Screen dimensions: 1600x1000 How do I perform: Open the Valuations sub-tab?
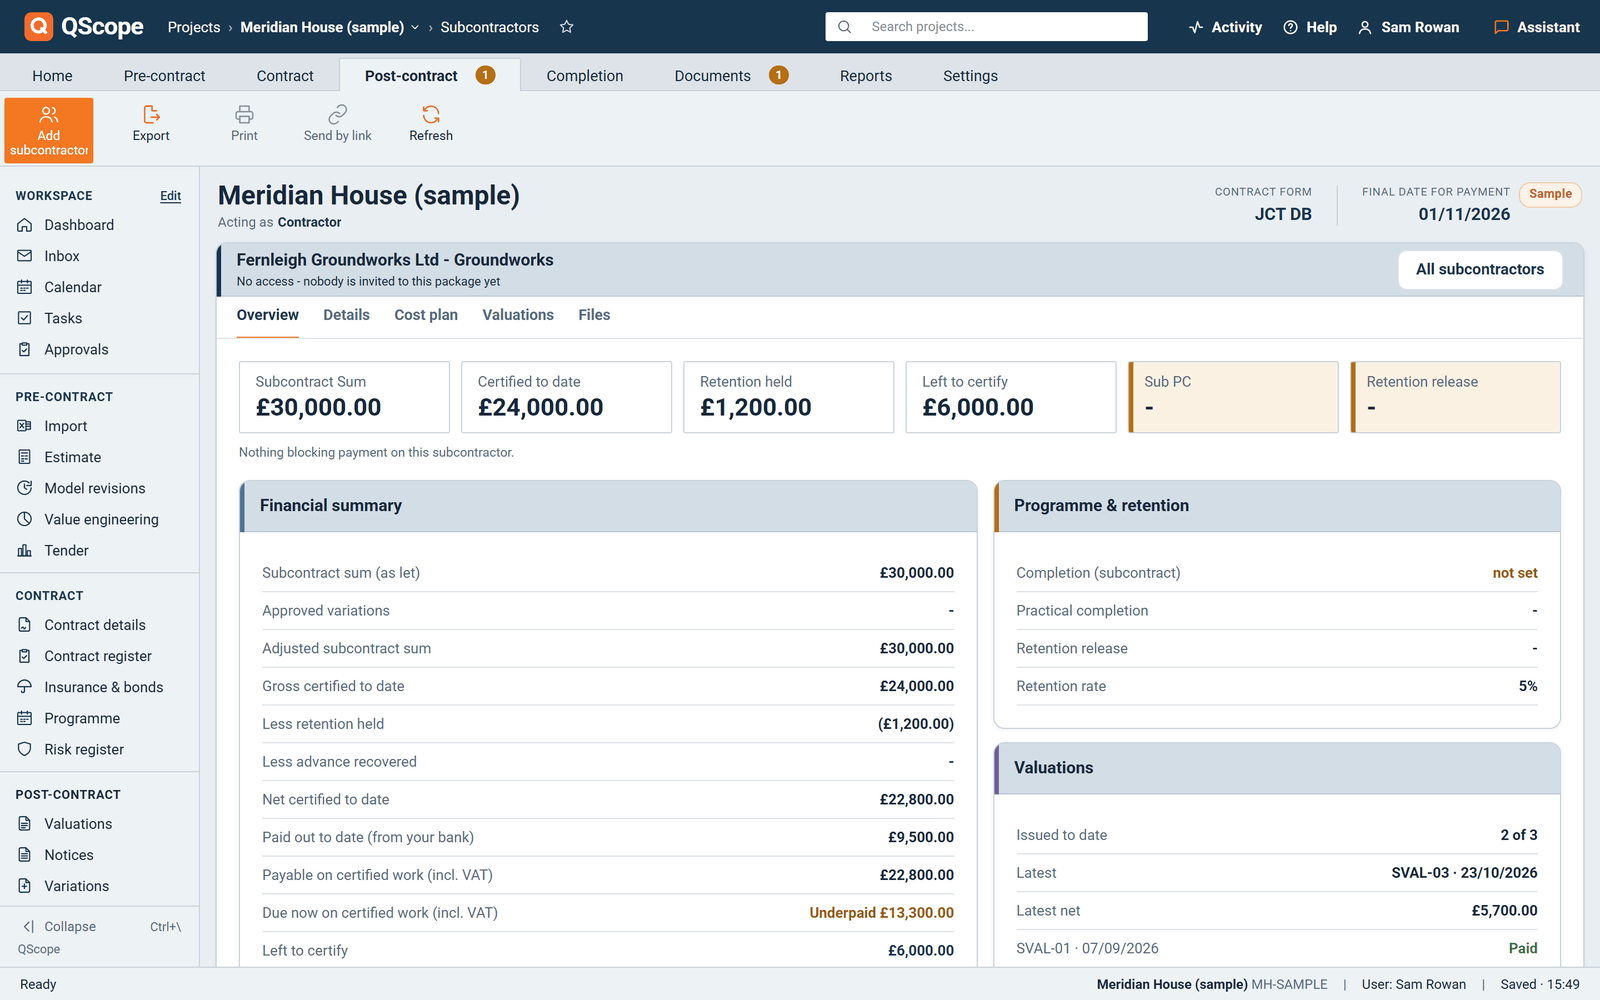[518, 315]
